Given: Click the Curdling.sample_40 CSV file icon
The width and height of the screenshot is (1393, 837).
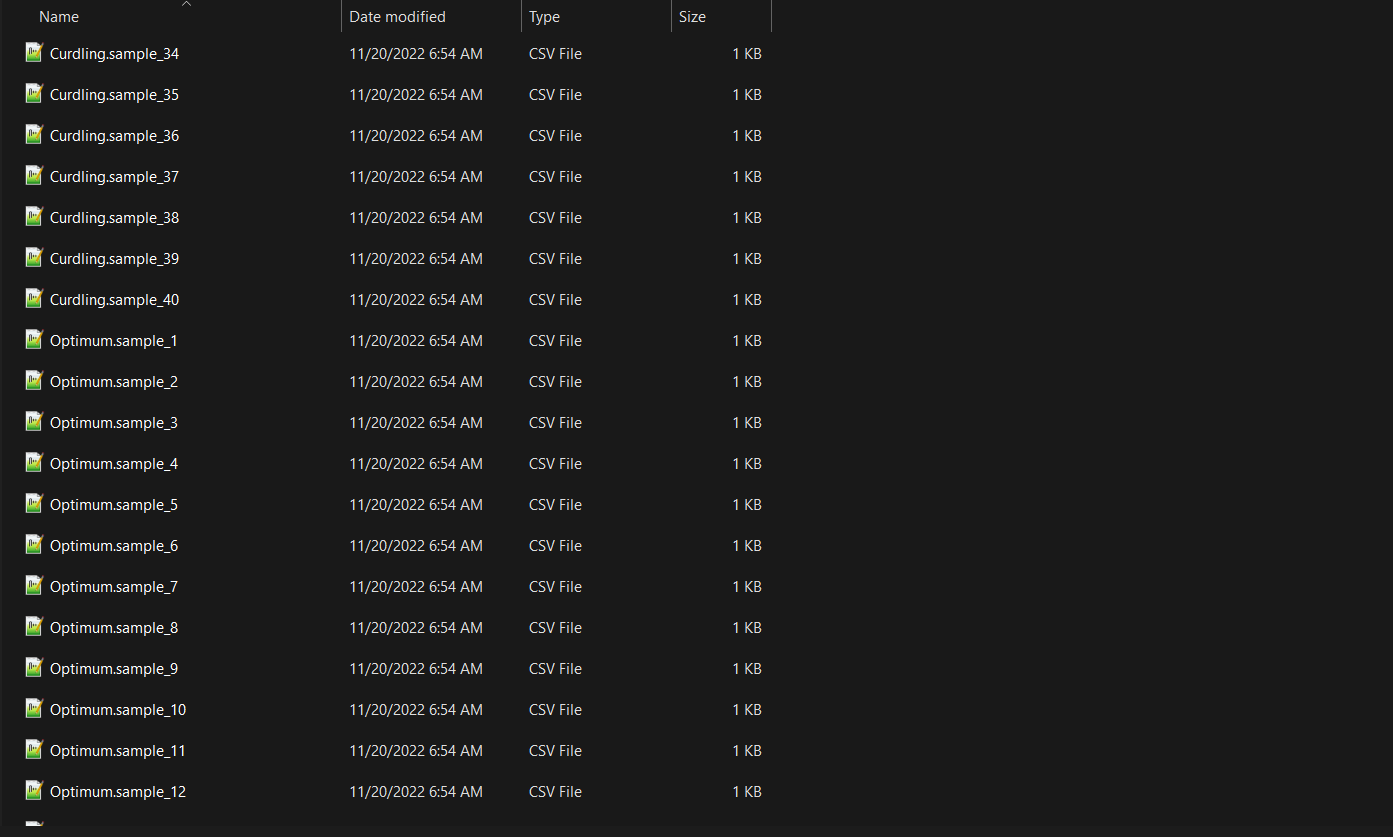Looking at the screenshot, I should 34,299.
